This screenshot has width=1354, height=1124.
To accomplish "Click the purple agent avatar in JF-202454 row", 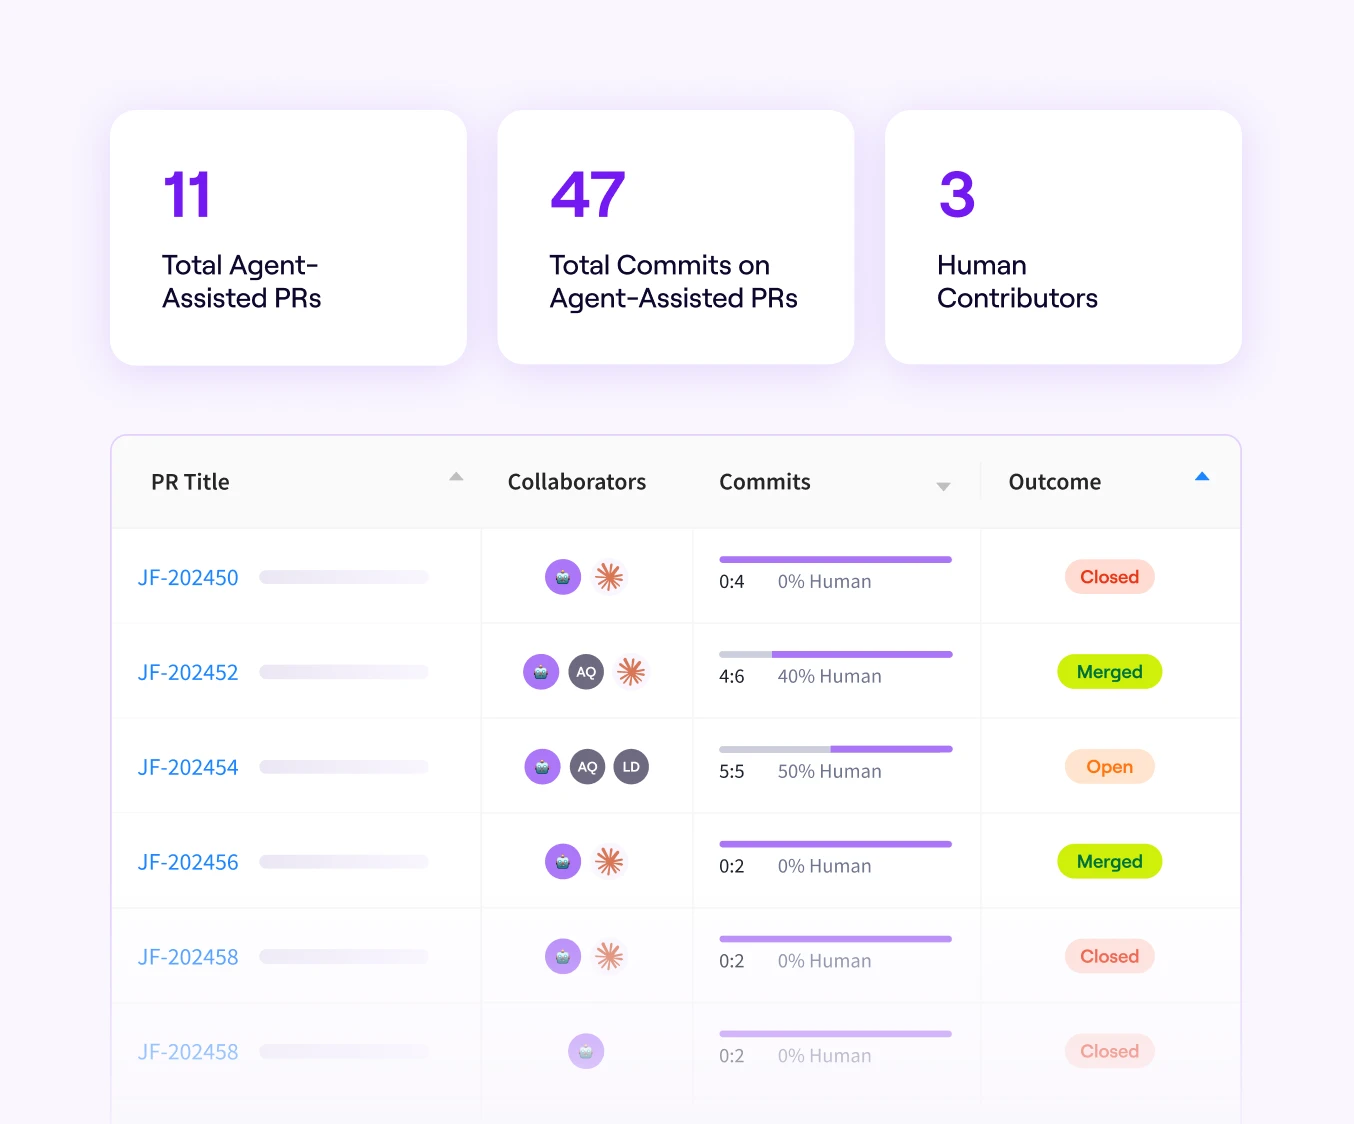I will pyautogui.click(x=542, y=767).
